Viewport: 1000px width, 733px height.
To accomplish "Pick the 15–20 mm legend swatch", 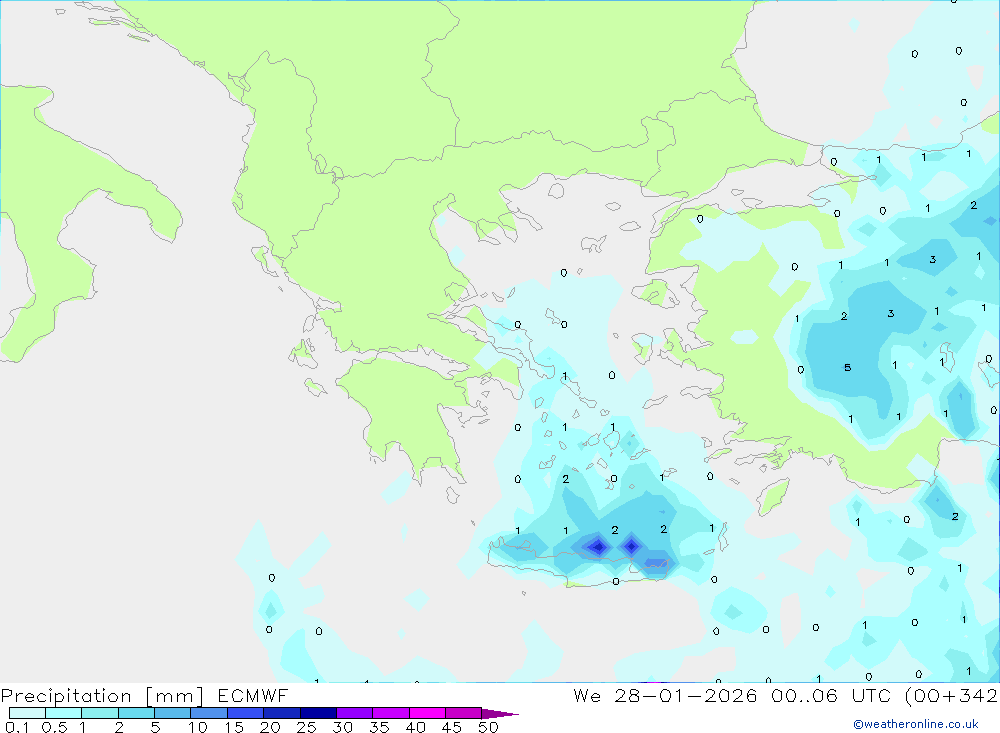I will tap(246, 713).
